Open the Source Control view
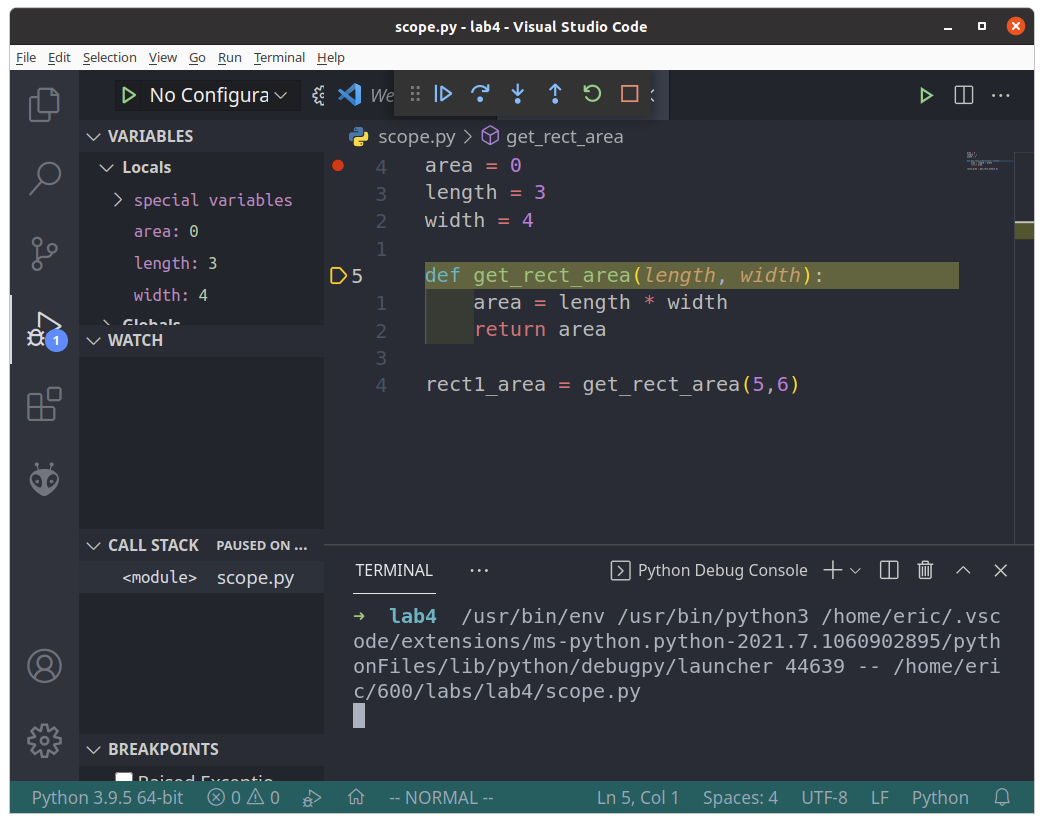1044x823 pixels. click(x=44, y=253)
